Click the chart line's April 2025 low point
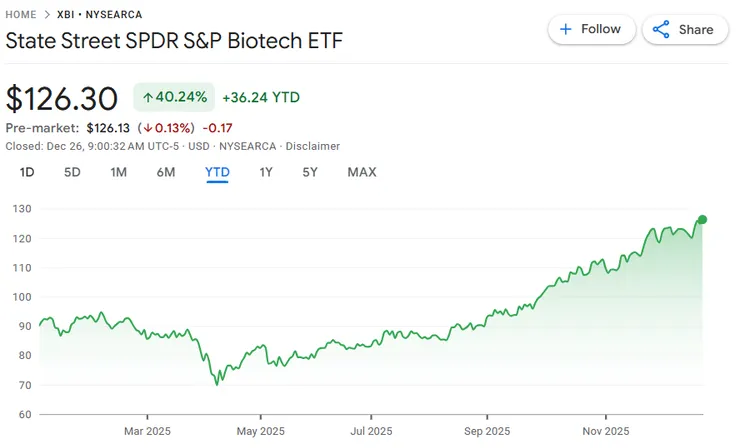Viewport: 740px width, 448px height. [x=217, y=383]
